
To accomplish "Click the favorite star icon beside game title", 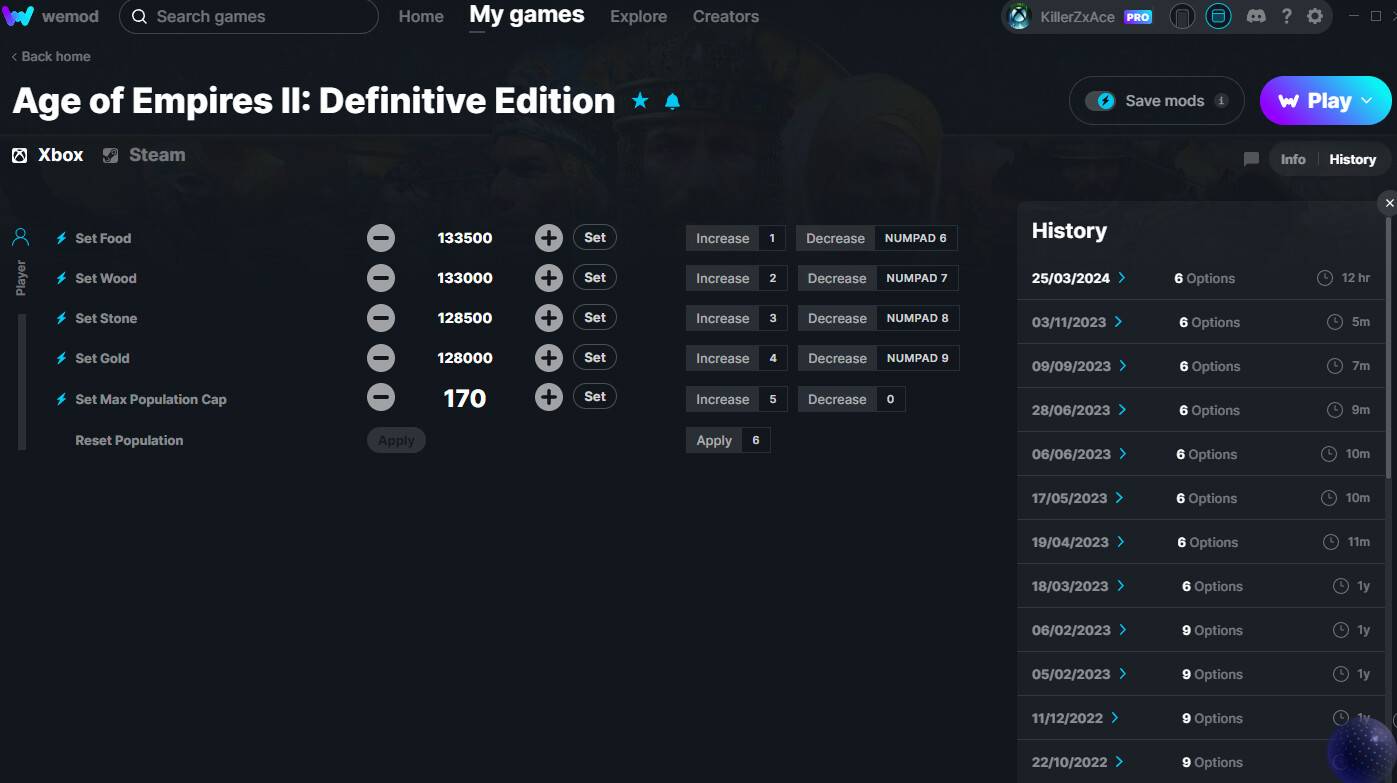I will 640,101.
